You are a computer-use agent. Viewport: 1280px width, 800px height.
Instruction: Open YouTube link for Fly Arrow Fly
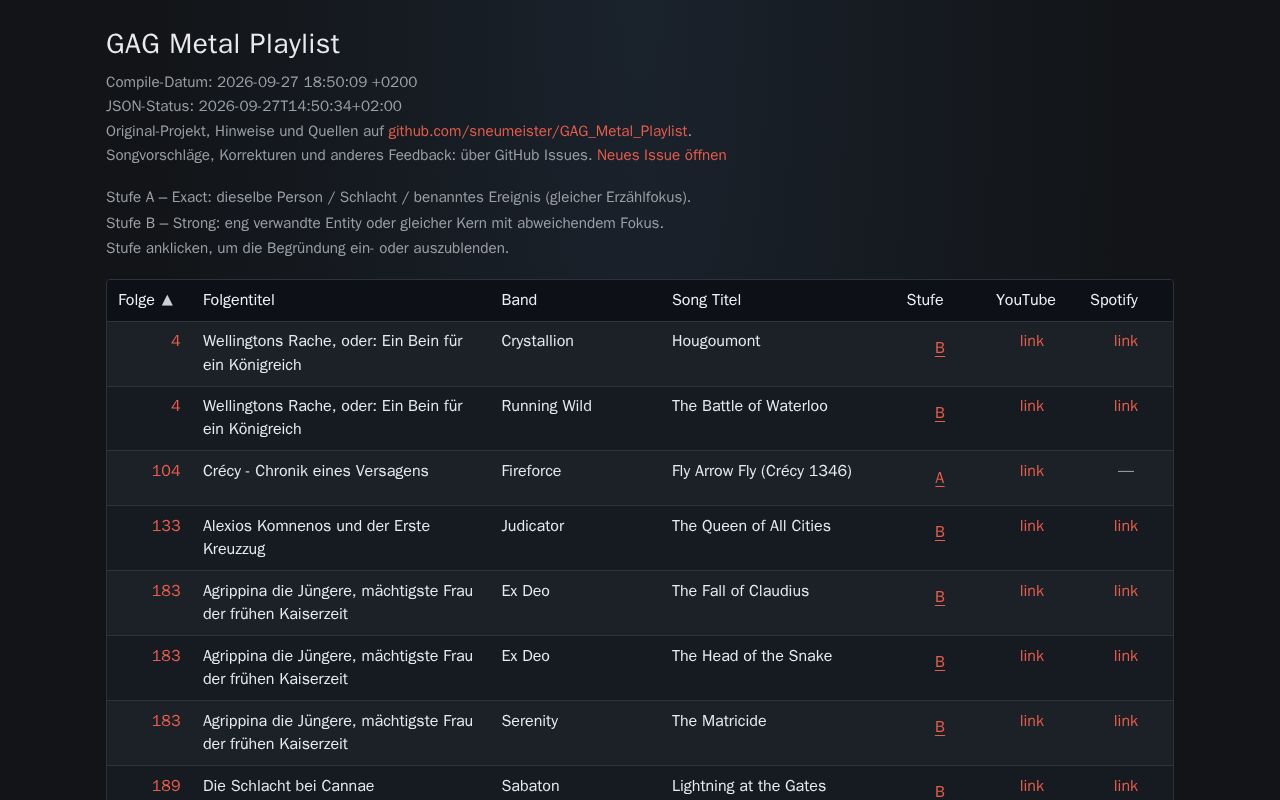[x=1032, y=471]
